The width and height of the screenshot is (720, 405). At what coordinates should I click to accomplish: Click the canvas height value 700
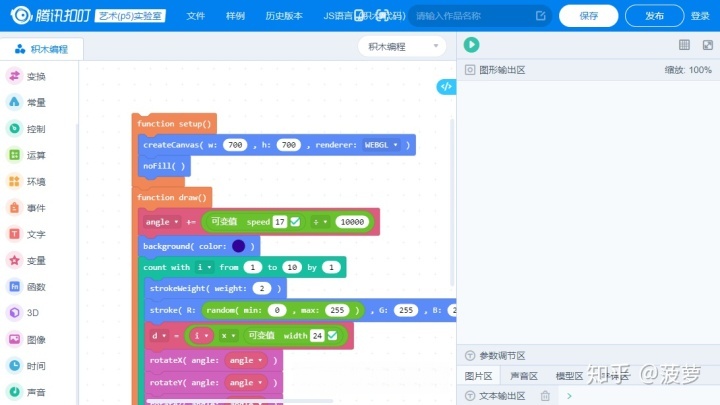[288, 145]
